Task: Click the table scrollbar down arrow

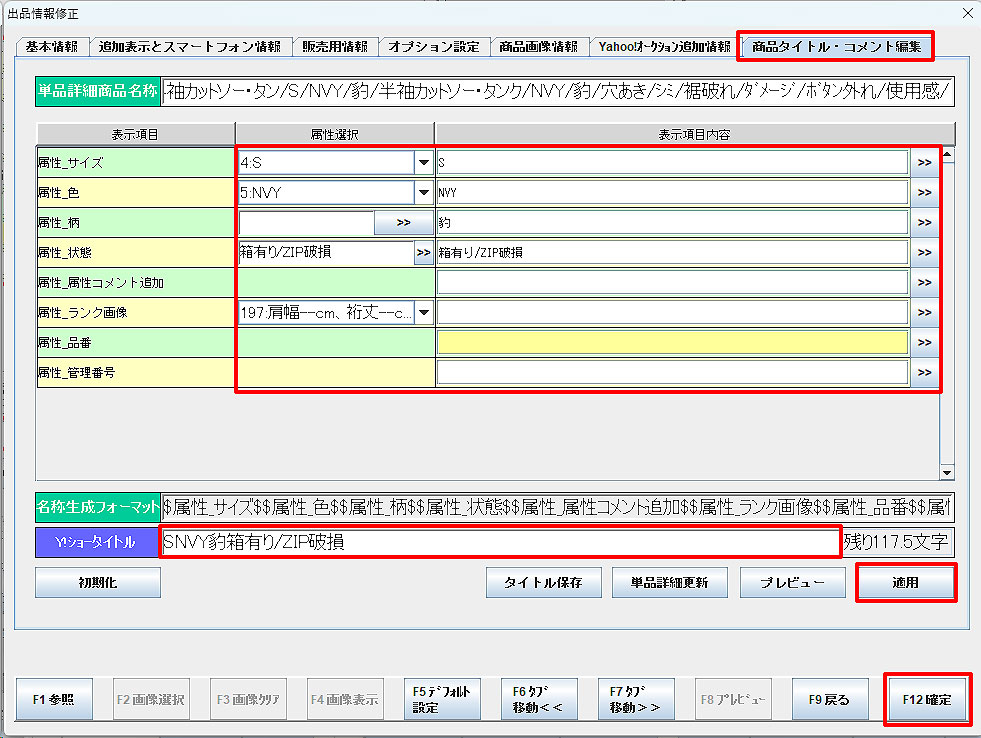Action: point(948,473)
